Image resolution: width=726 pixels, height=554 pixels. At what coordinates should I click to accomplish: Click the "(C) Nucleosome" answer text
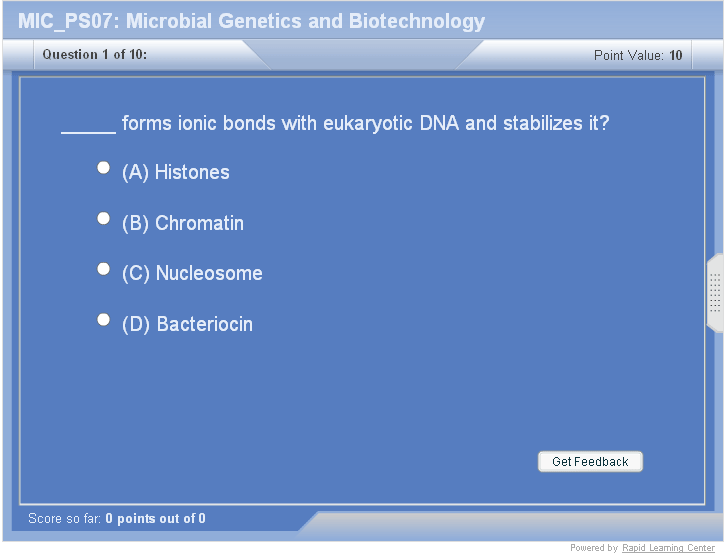pos(192,274)
